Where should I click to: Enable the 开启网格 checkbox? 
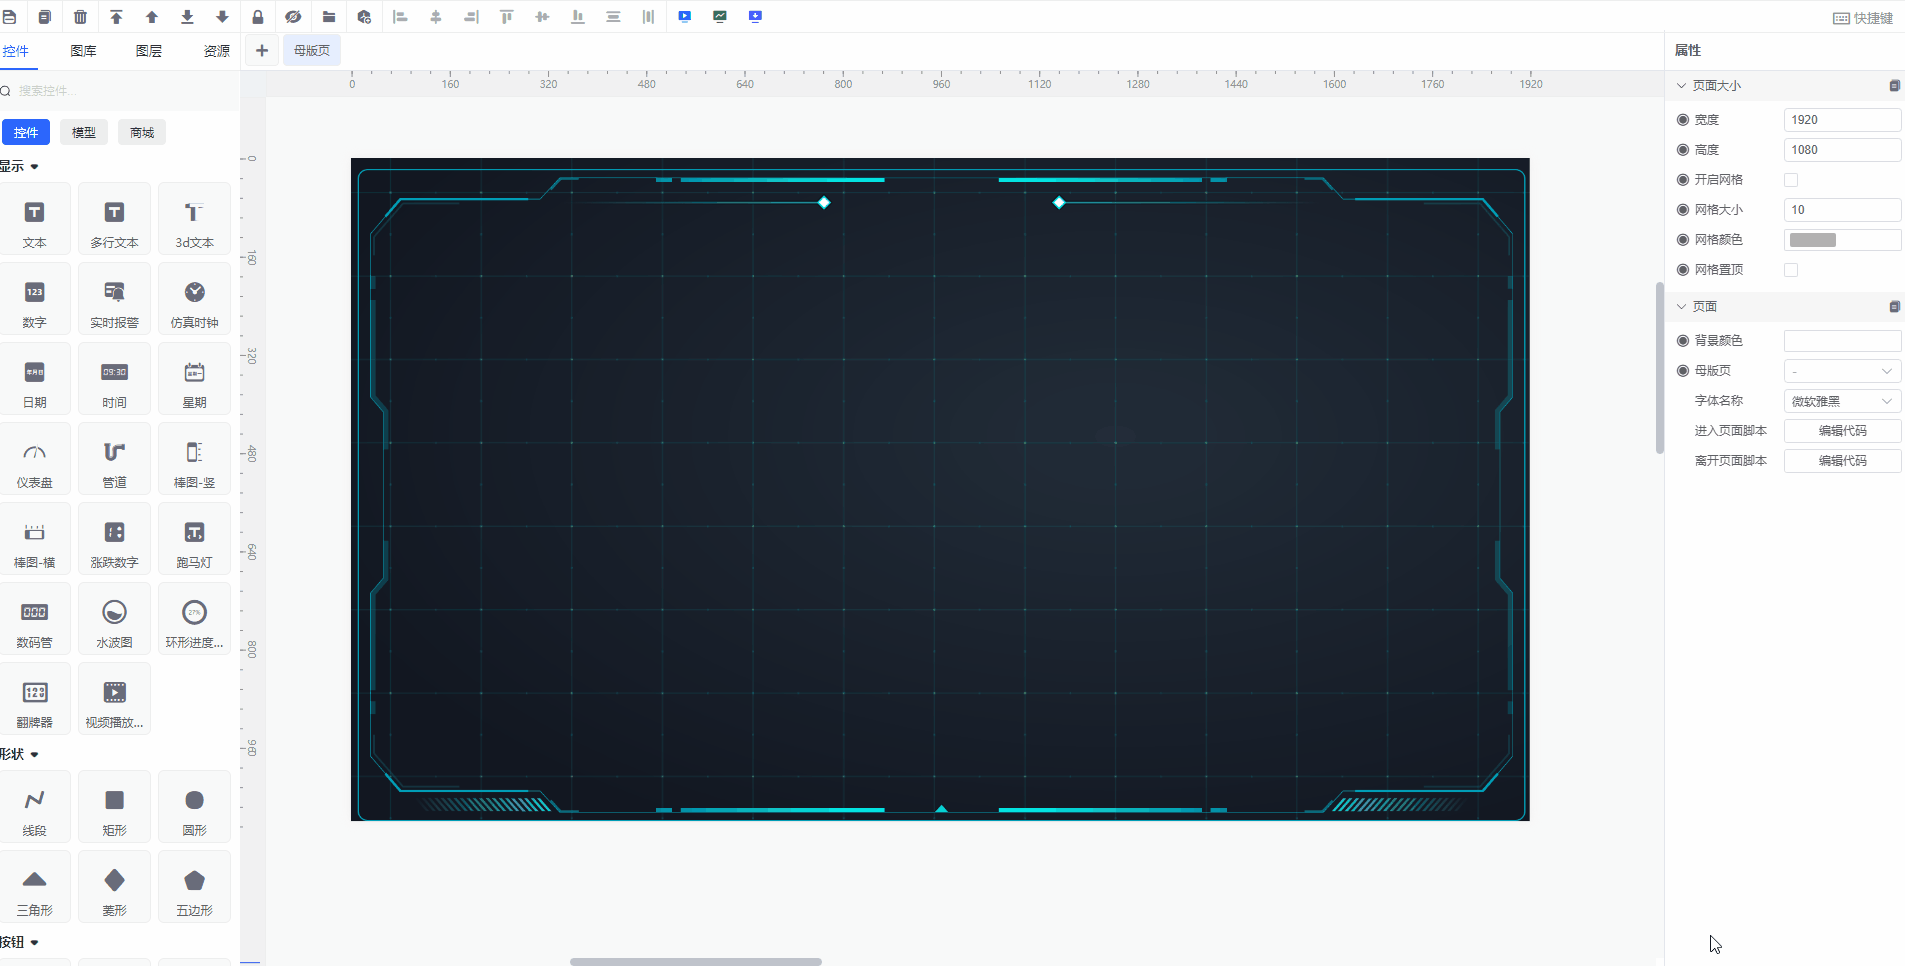[x=1791, y=180]
